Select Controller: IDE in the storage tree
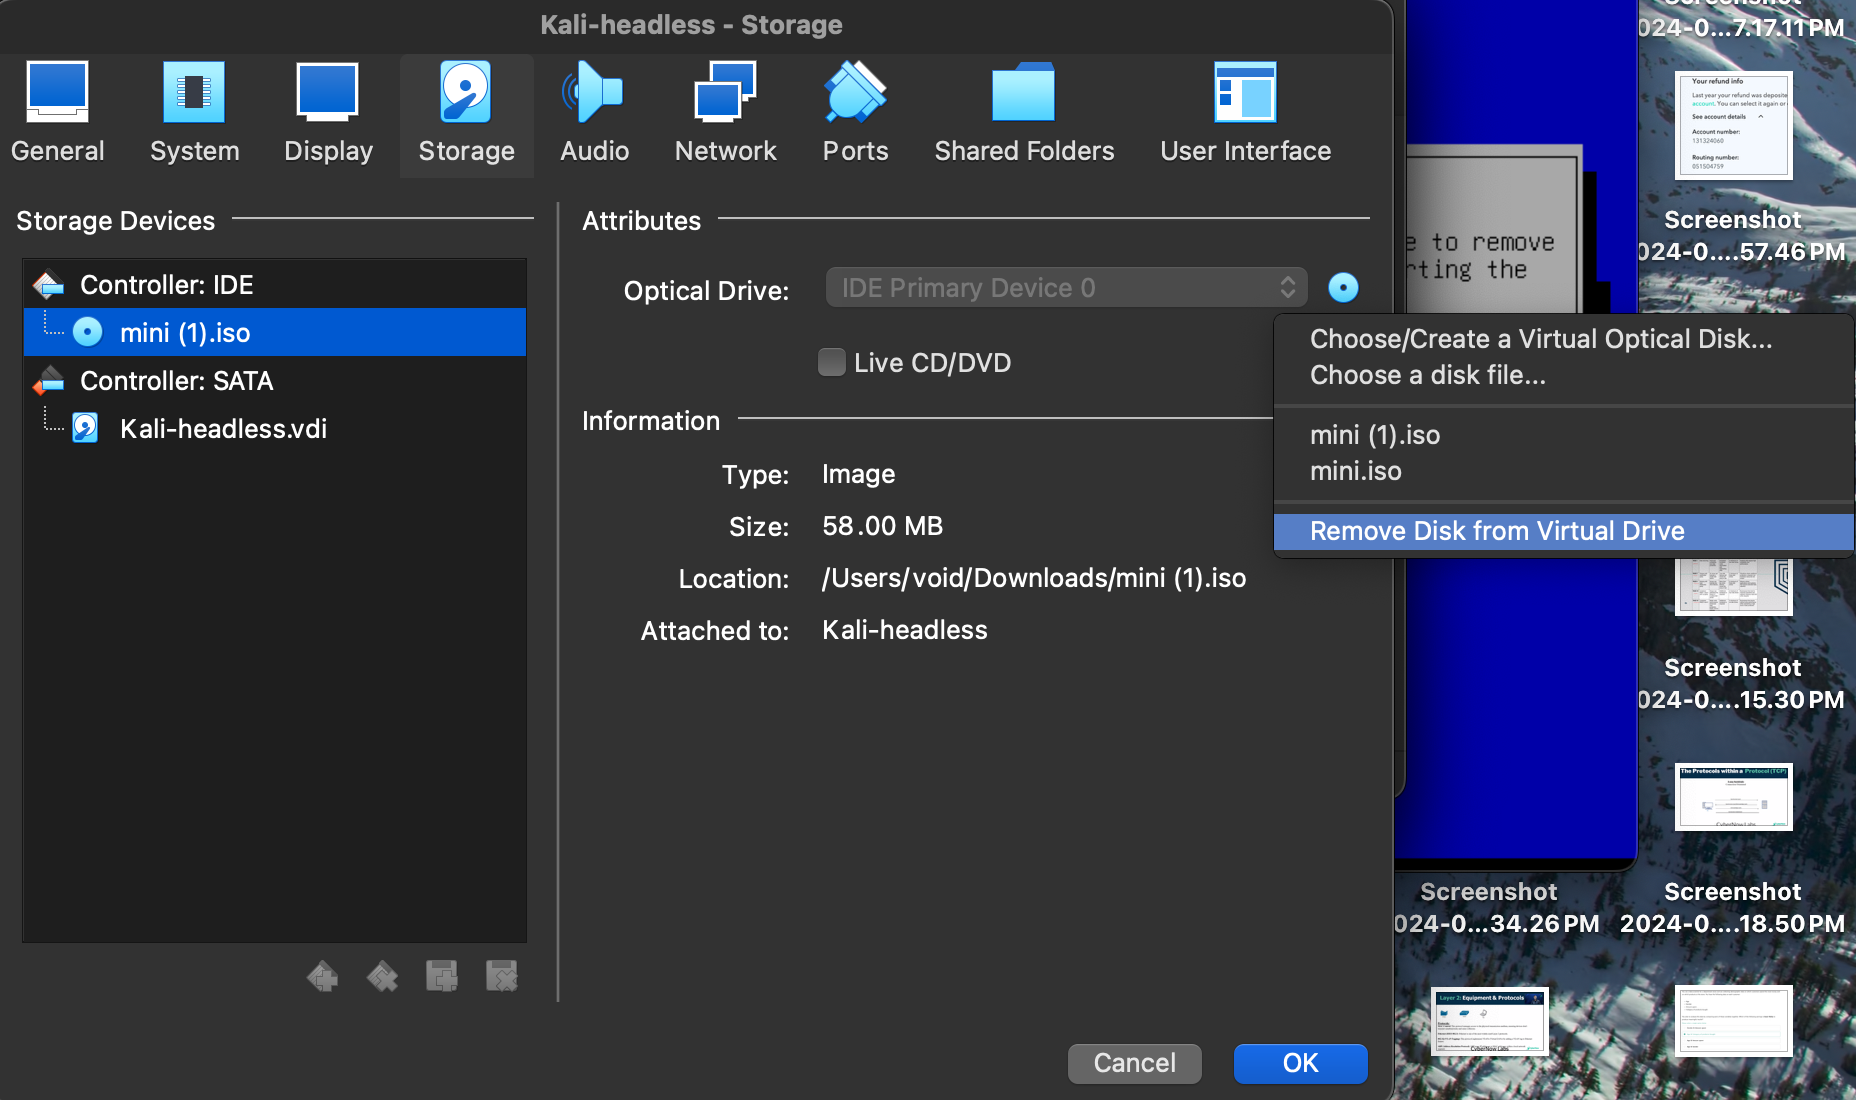 coord(275,285)
